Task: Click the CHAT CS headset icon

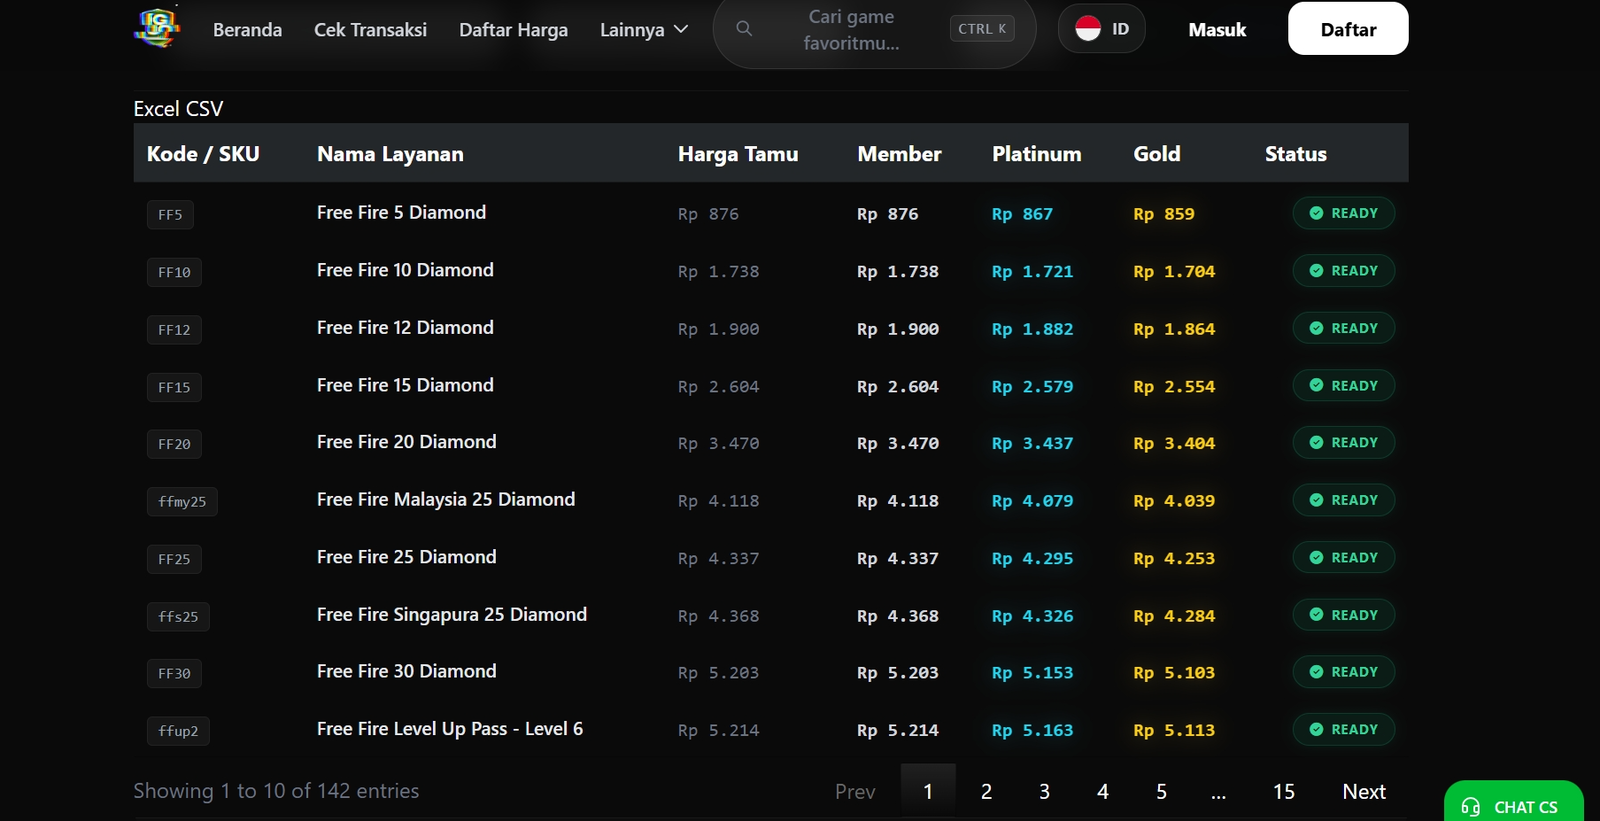Action: [1470, 807]
